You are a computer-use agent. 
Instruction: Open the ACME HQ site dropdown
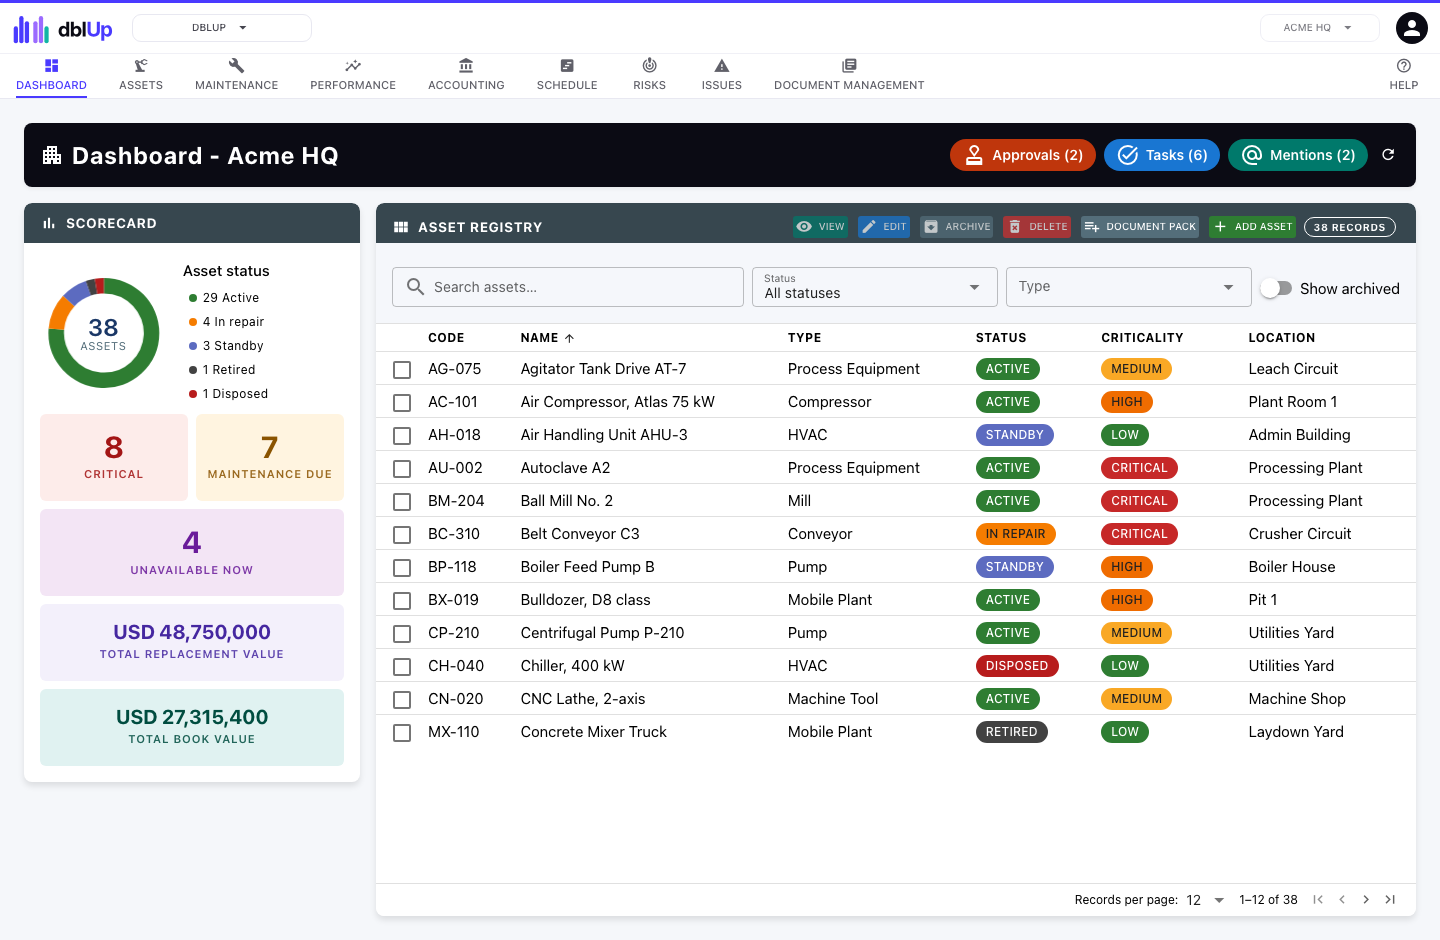tap(1319, 28)
